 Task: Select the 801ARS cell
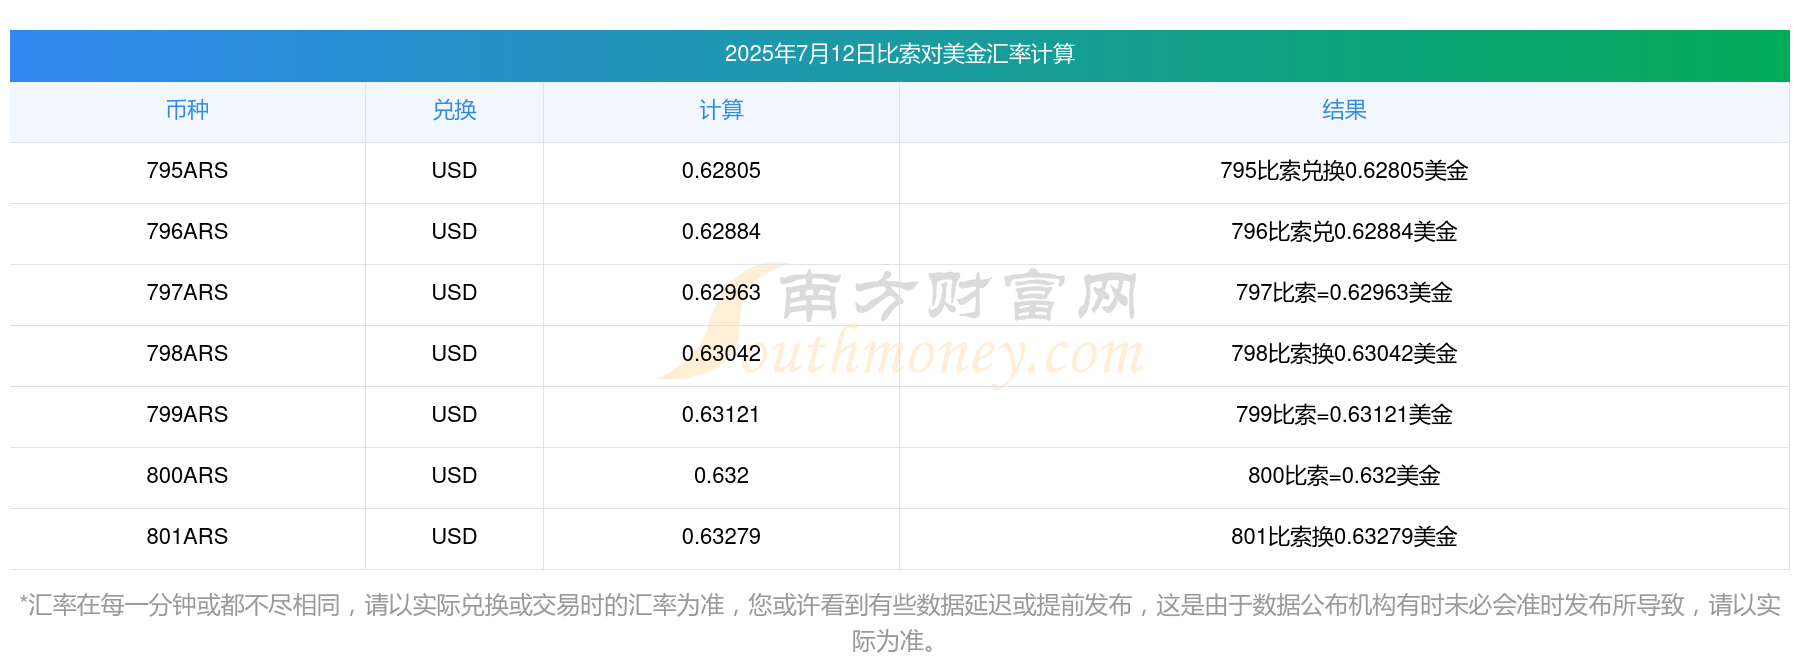click(187, 537)
